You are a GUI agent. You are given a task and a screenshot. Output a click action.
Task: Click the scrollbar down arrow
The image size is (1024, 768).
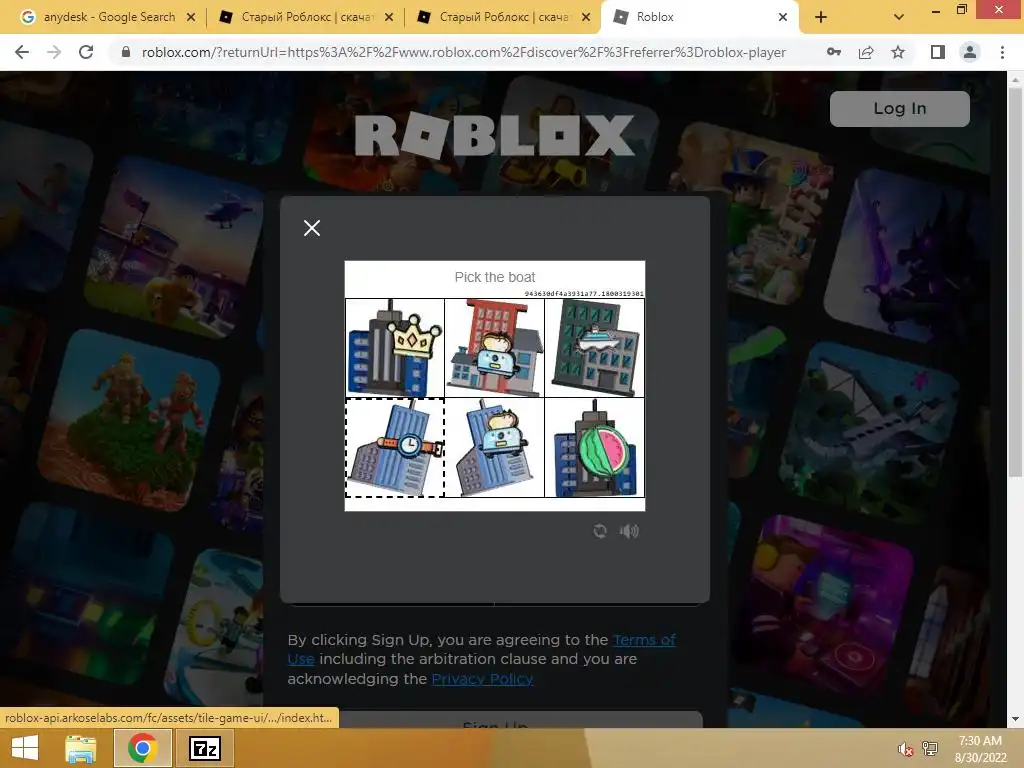click(1015, 719)
